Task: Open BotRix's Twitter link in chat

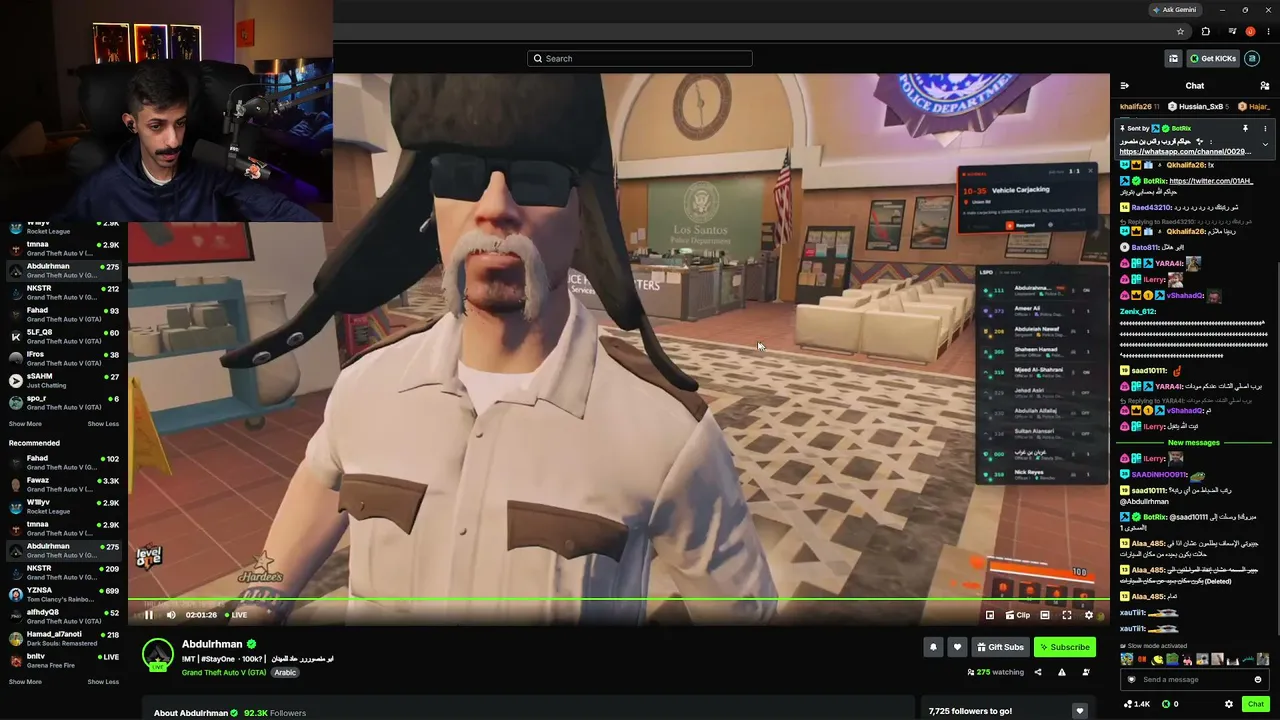Action: coord(1211,181)
